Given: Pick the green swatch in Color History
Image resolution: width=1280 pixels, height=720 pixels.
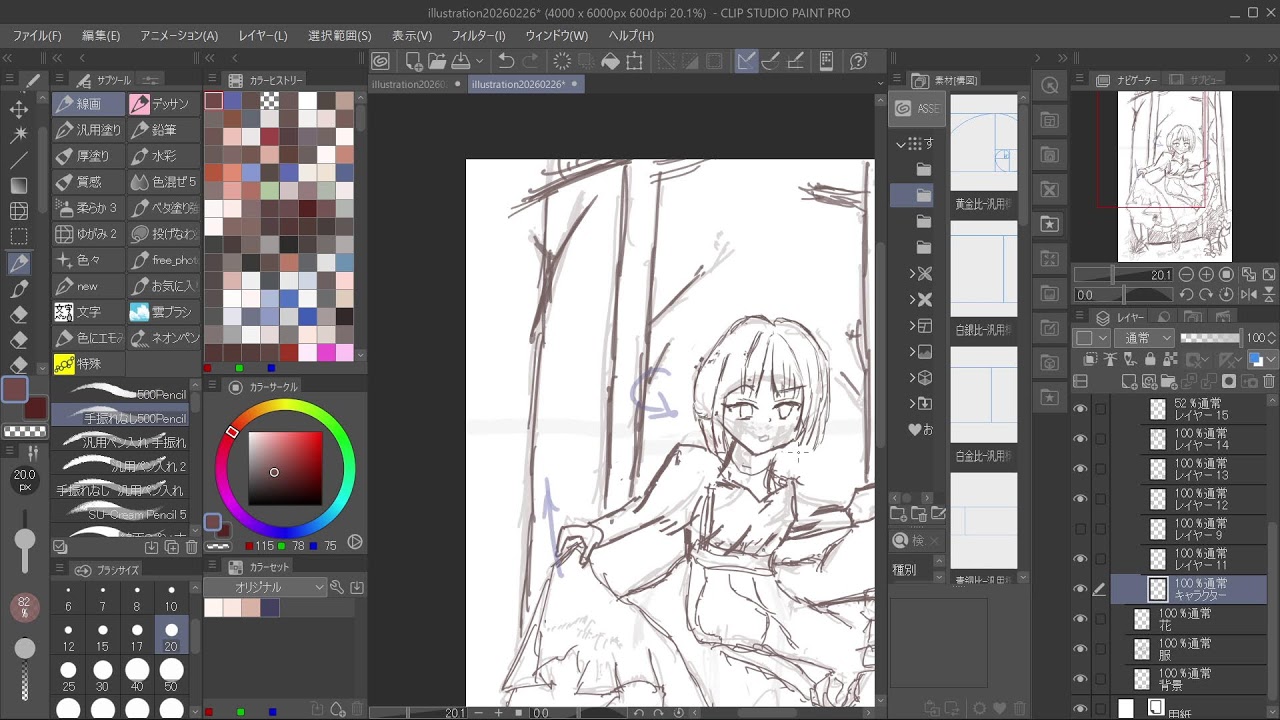Looking at the screenshot, I should 270,190.
